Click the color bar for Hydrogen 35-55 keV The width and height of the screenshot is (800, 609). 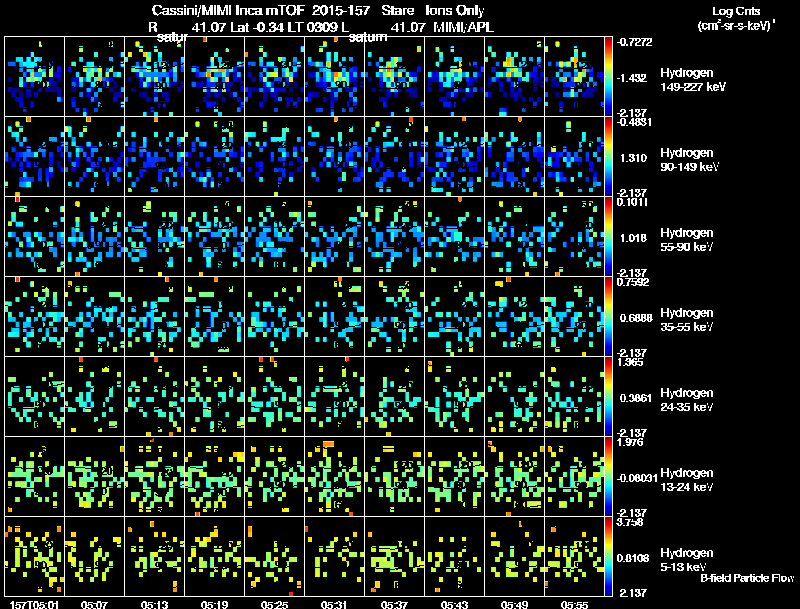[608, 316]
